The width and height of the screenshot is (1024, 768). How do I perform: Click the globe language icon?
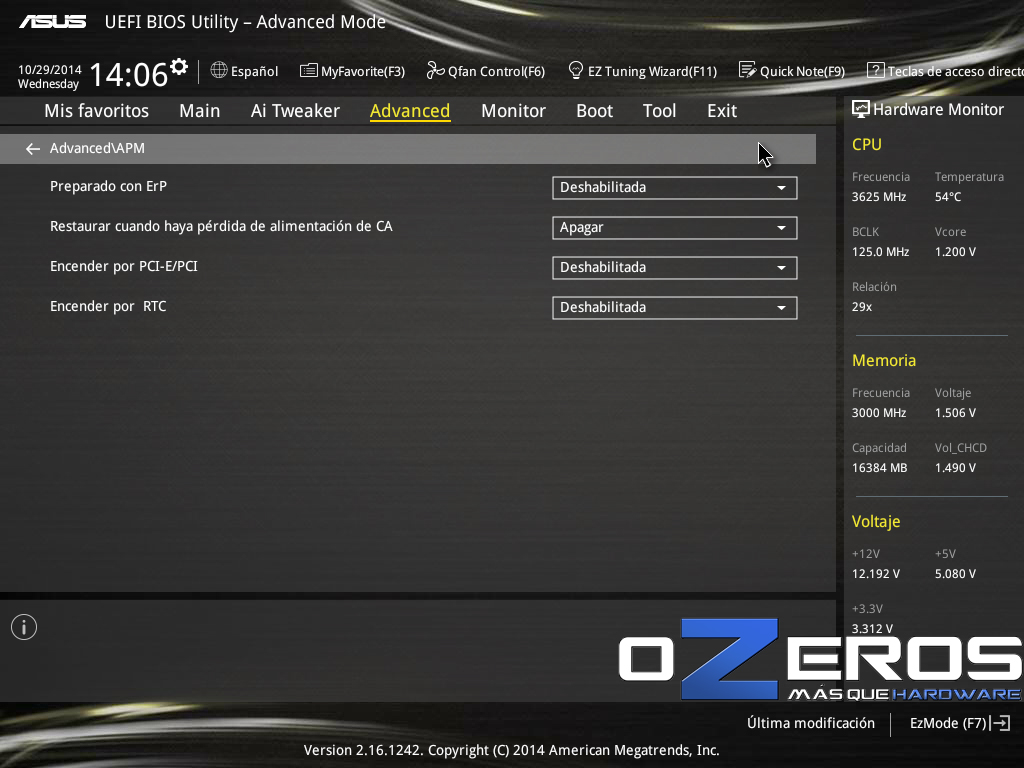point(219,70)
